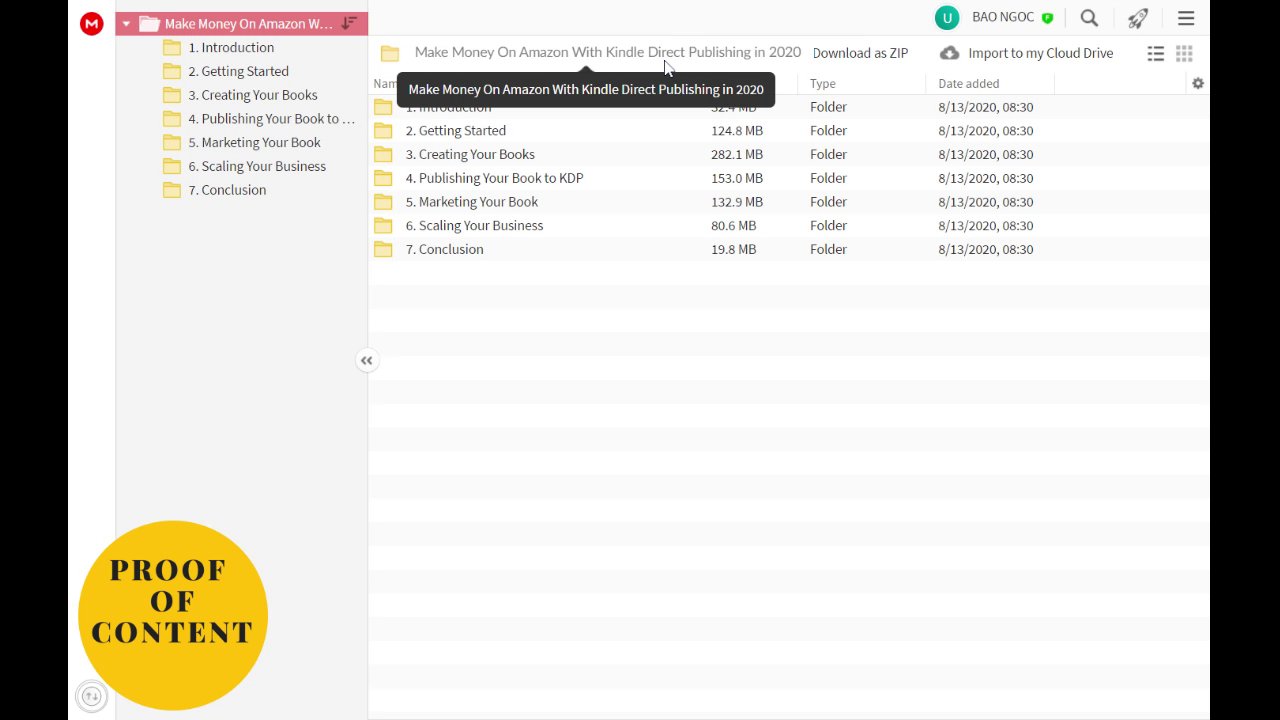
Task: Click the Folder type cell of the 1. Introduction row
Action: 828,107
